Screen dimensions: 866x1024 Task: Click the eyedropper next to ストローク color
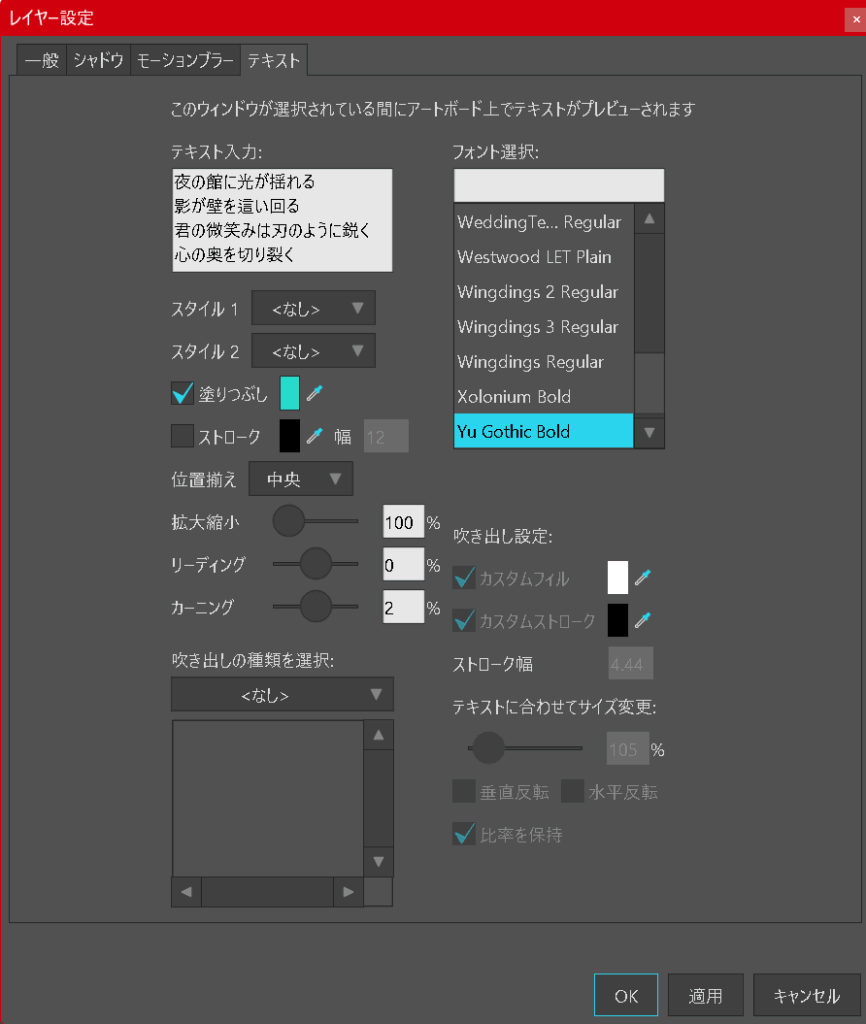point(315,435)
